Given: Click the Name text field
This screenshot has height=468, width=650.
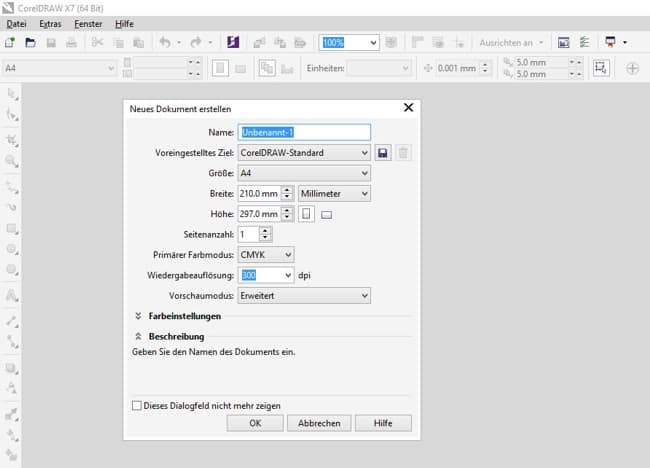Looking at the screenshot, I should pyautogui.click(x=304, y=133).
